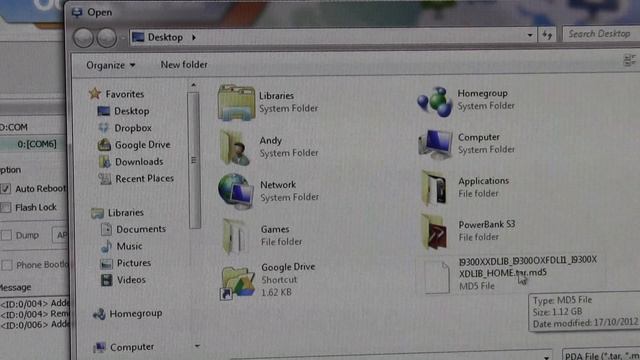Go back with the Back arrow button
The image size is (640, 360).
[84, 38]
